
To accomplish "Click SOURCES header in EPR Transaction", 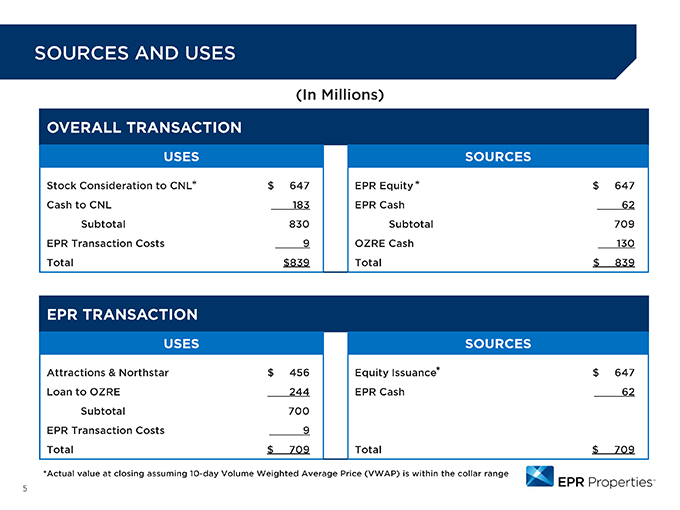I will (x=498, y=343).
